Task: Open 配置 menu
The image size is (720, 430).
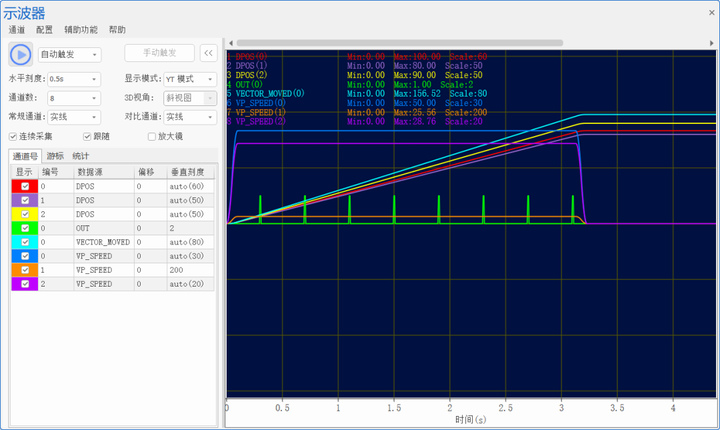Action: tap(44, 30)
